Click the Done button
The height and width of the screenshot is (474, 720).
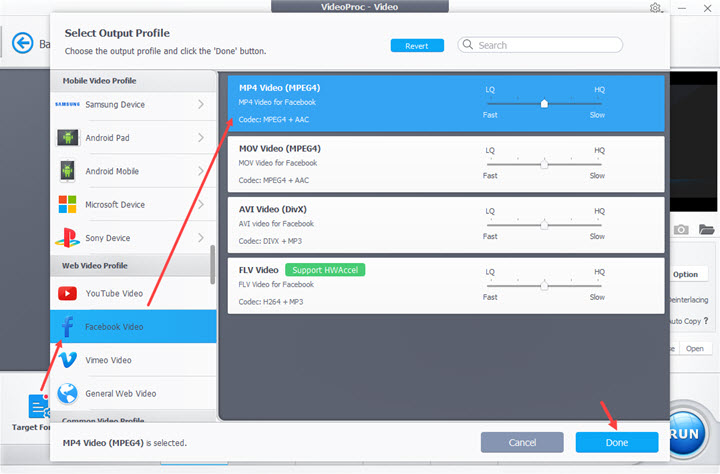[x=617, y=442]
